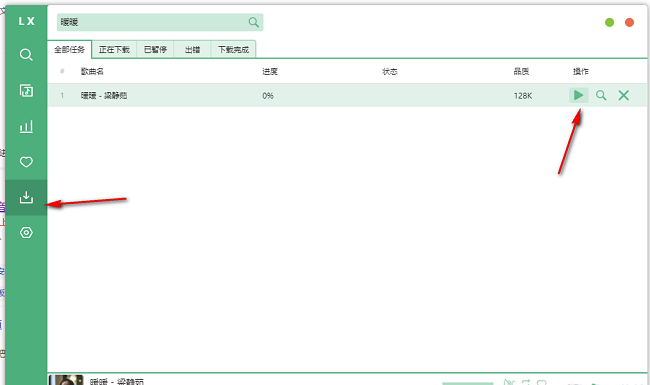Click the LX logo in the sidebar
650x385 pixels.
(27, 21)
